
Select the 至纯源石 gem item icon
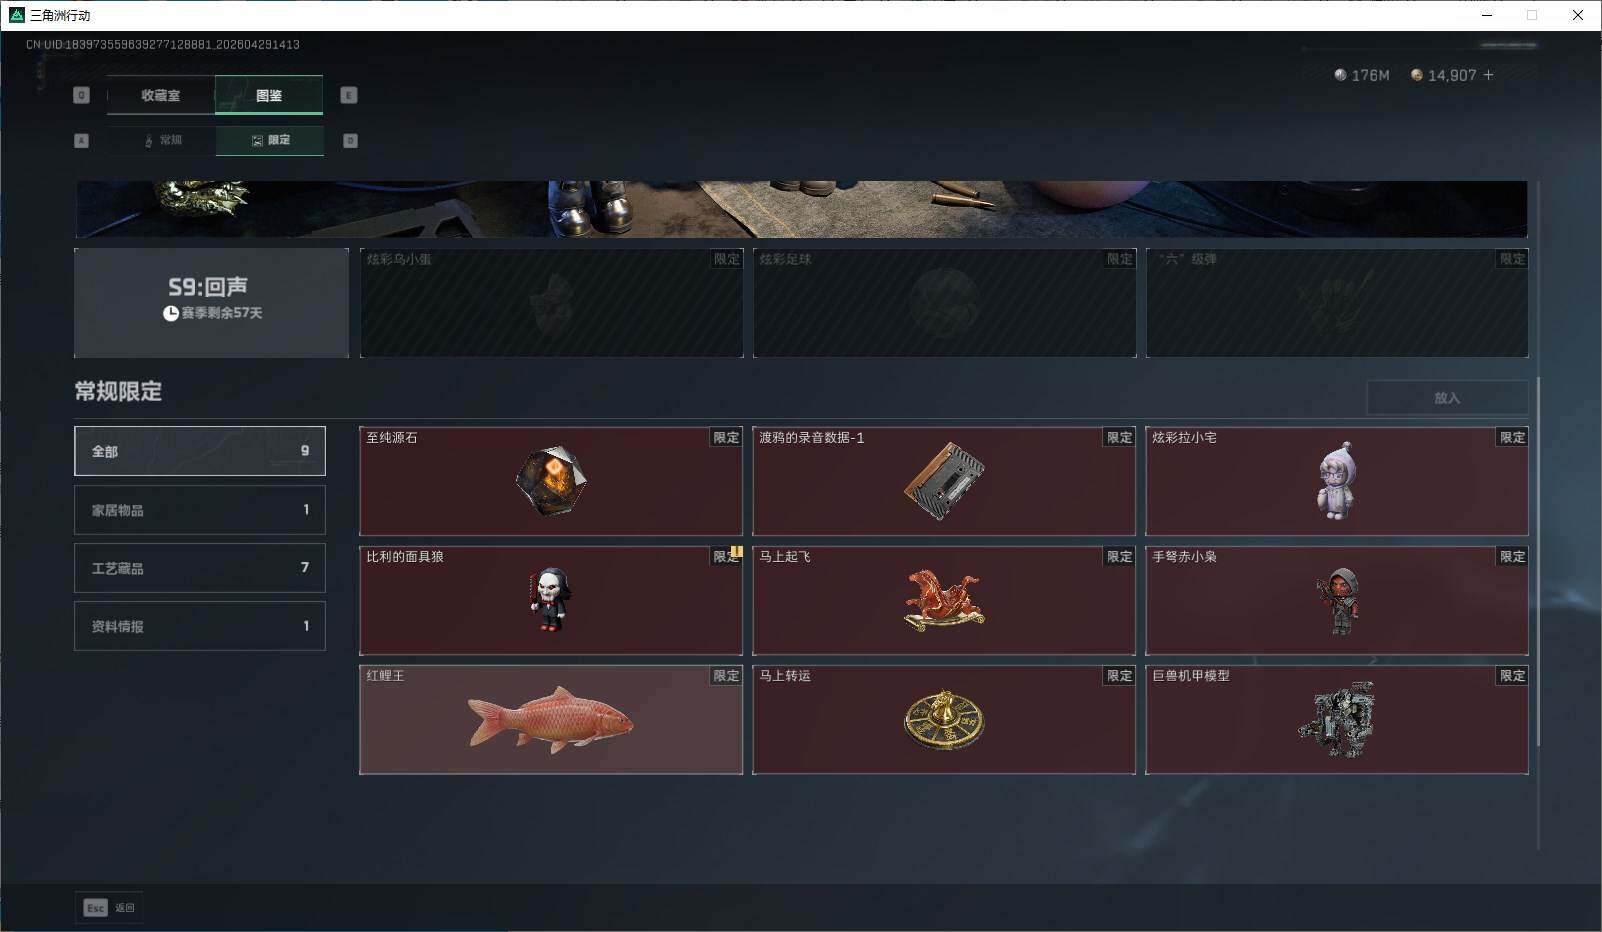(x=551, y=481)
